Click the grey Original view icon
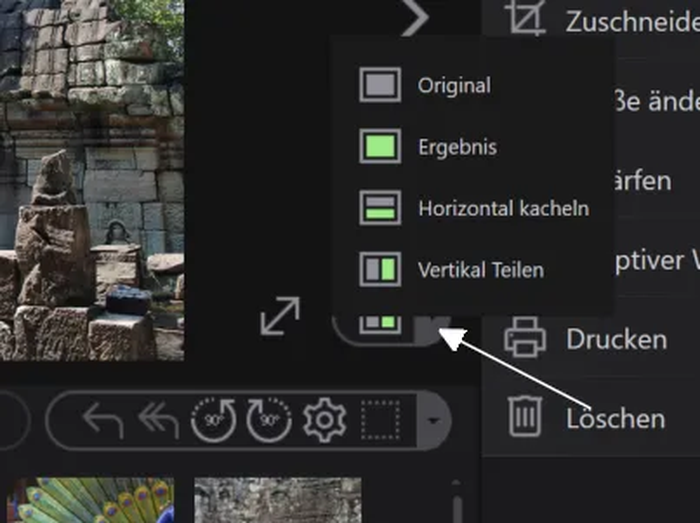Image resolution: width=700 pixels, height=523 pixels. point(380,85)
